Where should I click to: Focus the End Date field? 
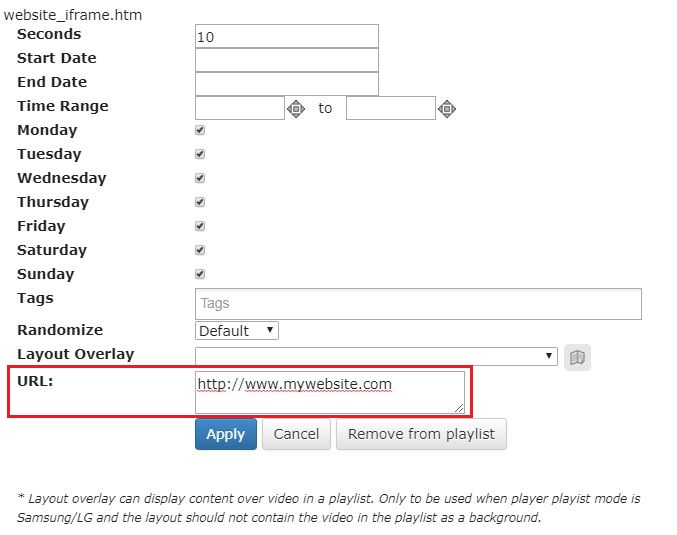click(287, 84)
